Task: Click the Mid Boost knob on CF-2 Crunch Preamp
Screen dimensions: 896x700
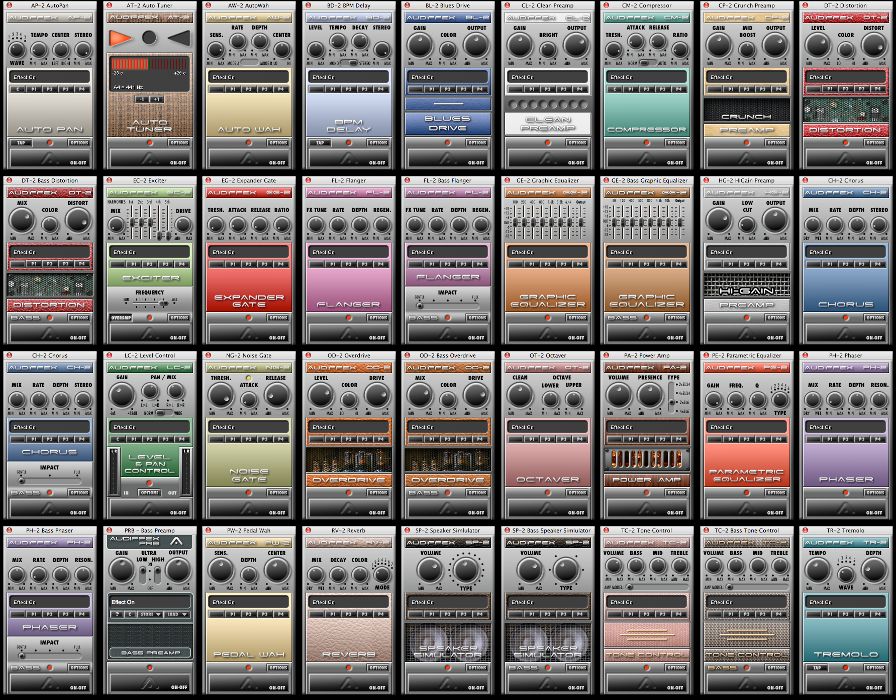Action: (747, 50)
